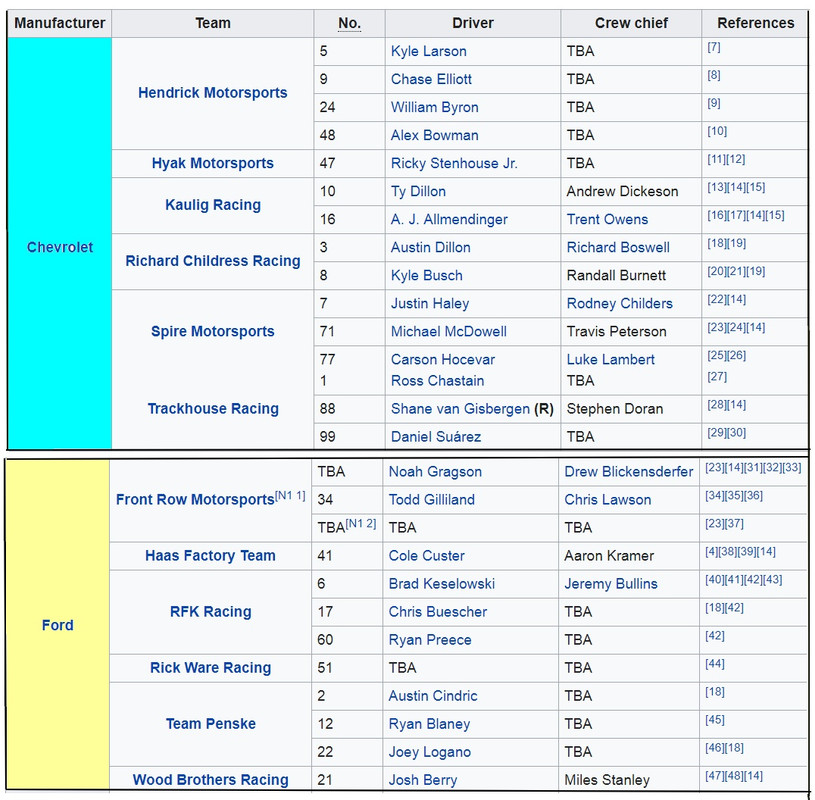
Task: Open reference [45] for Ryan Blaney
Action: [x=715, y=720]
